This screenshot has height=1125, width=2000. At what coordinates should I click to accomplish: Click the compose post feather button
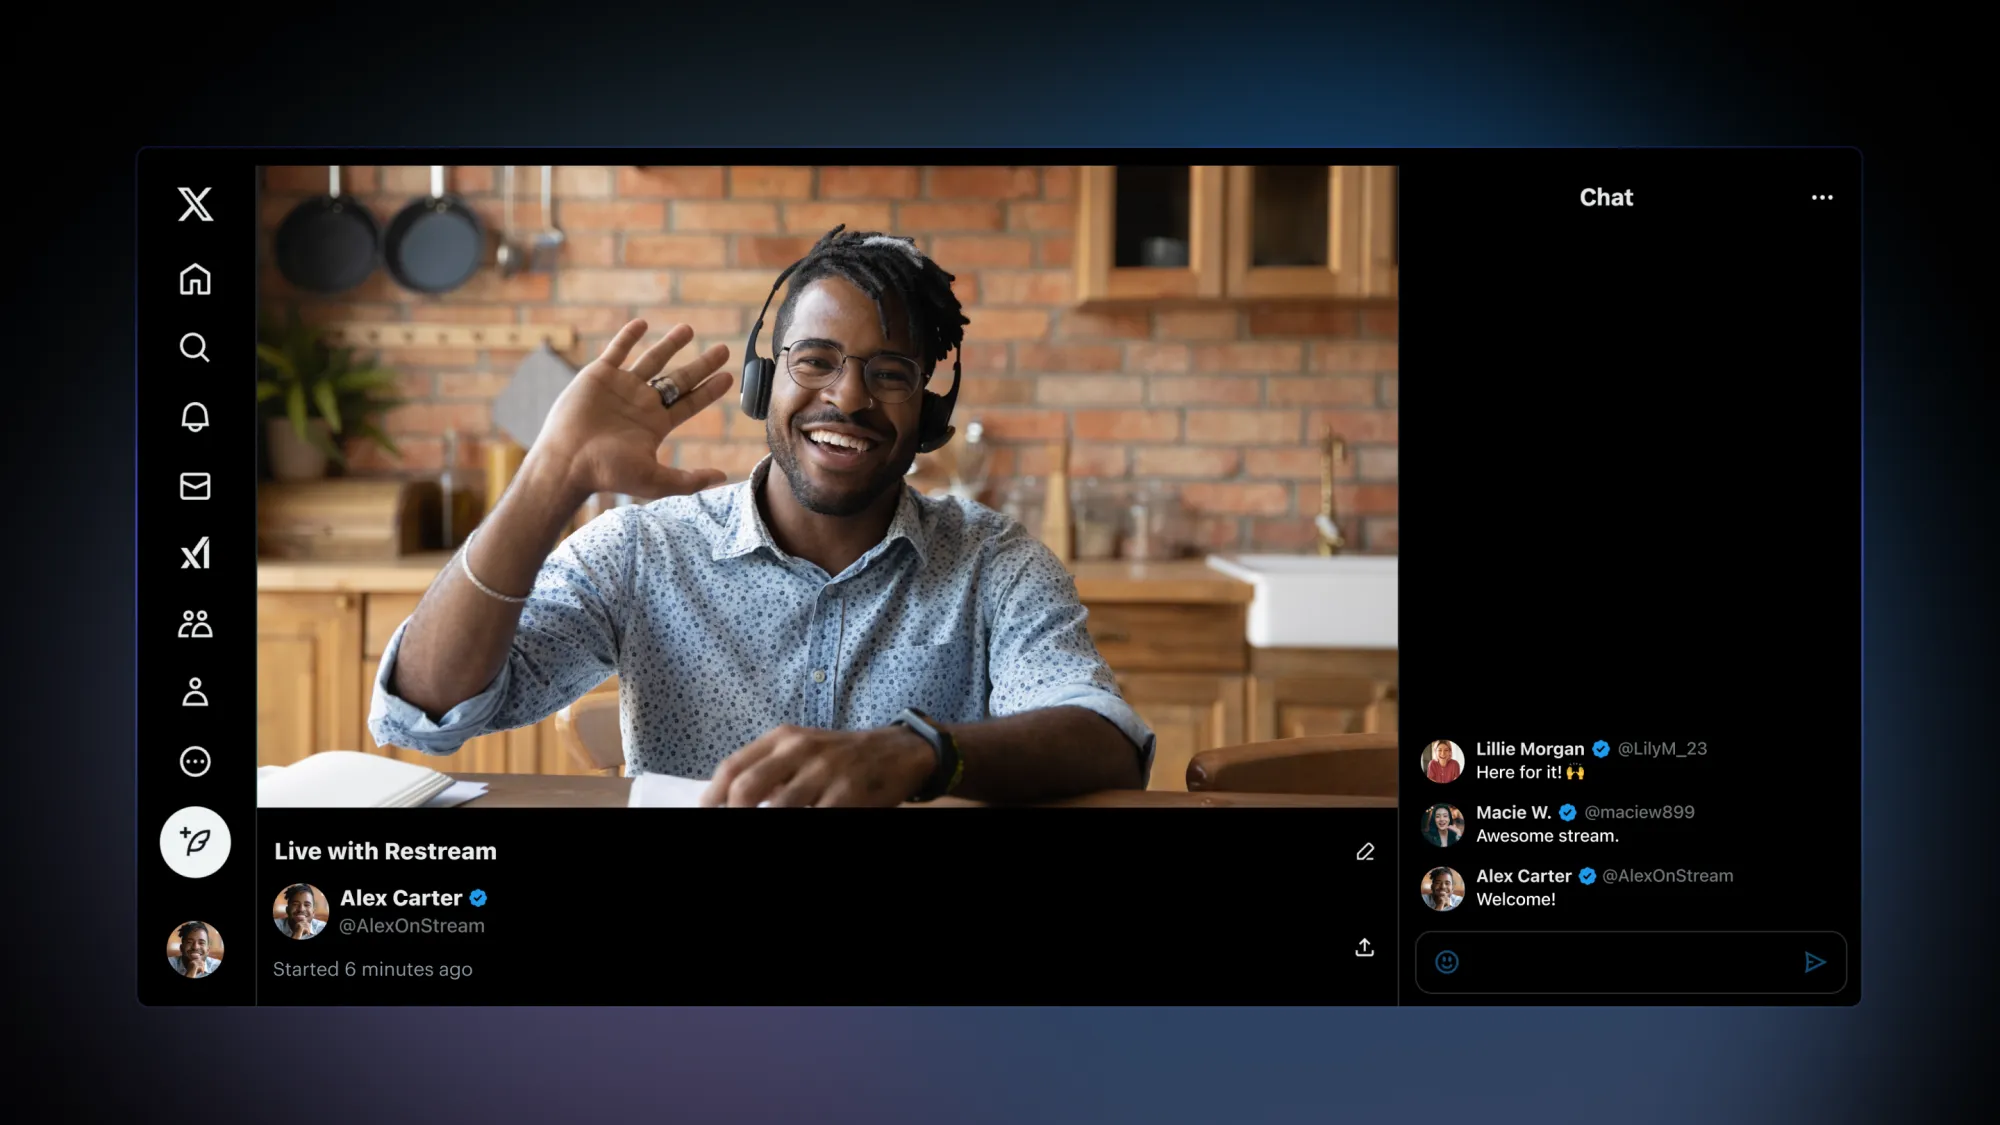pyautogui.click(x=195, y=842)
